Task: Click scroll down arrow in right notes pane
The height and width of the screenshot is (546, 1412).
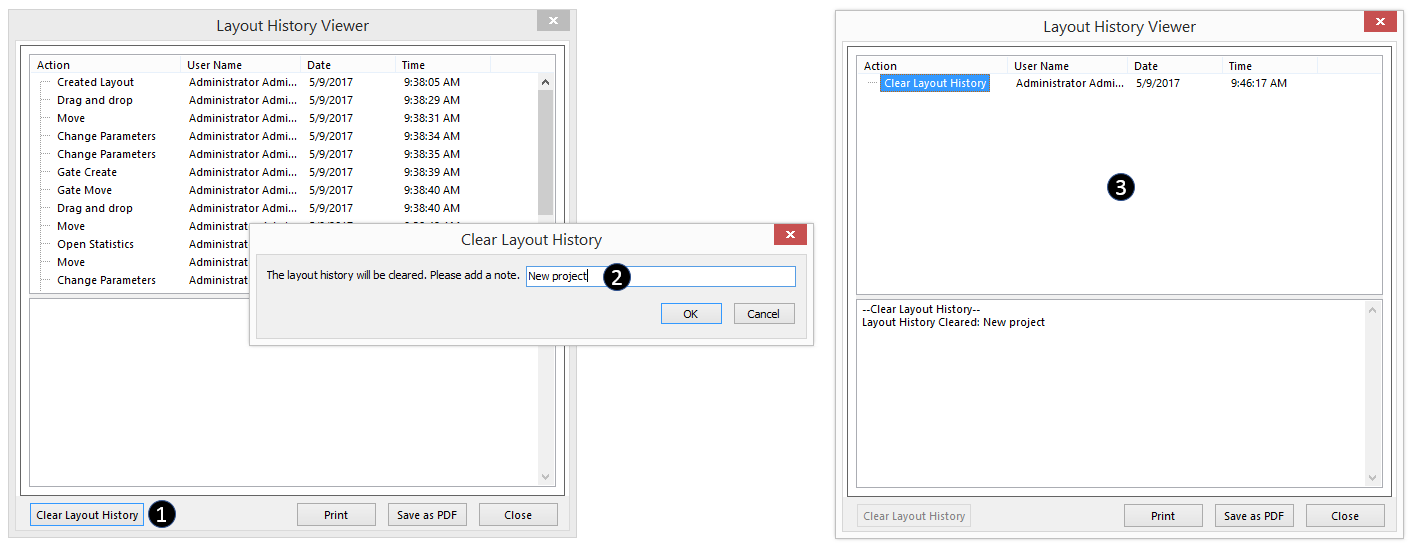Action: coord(1372,479)
